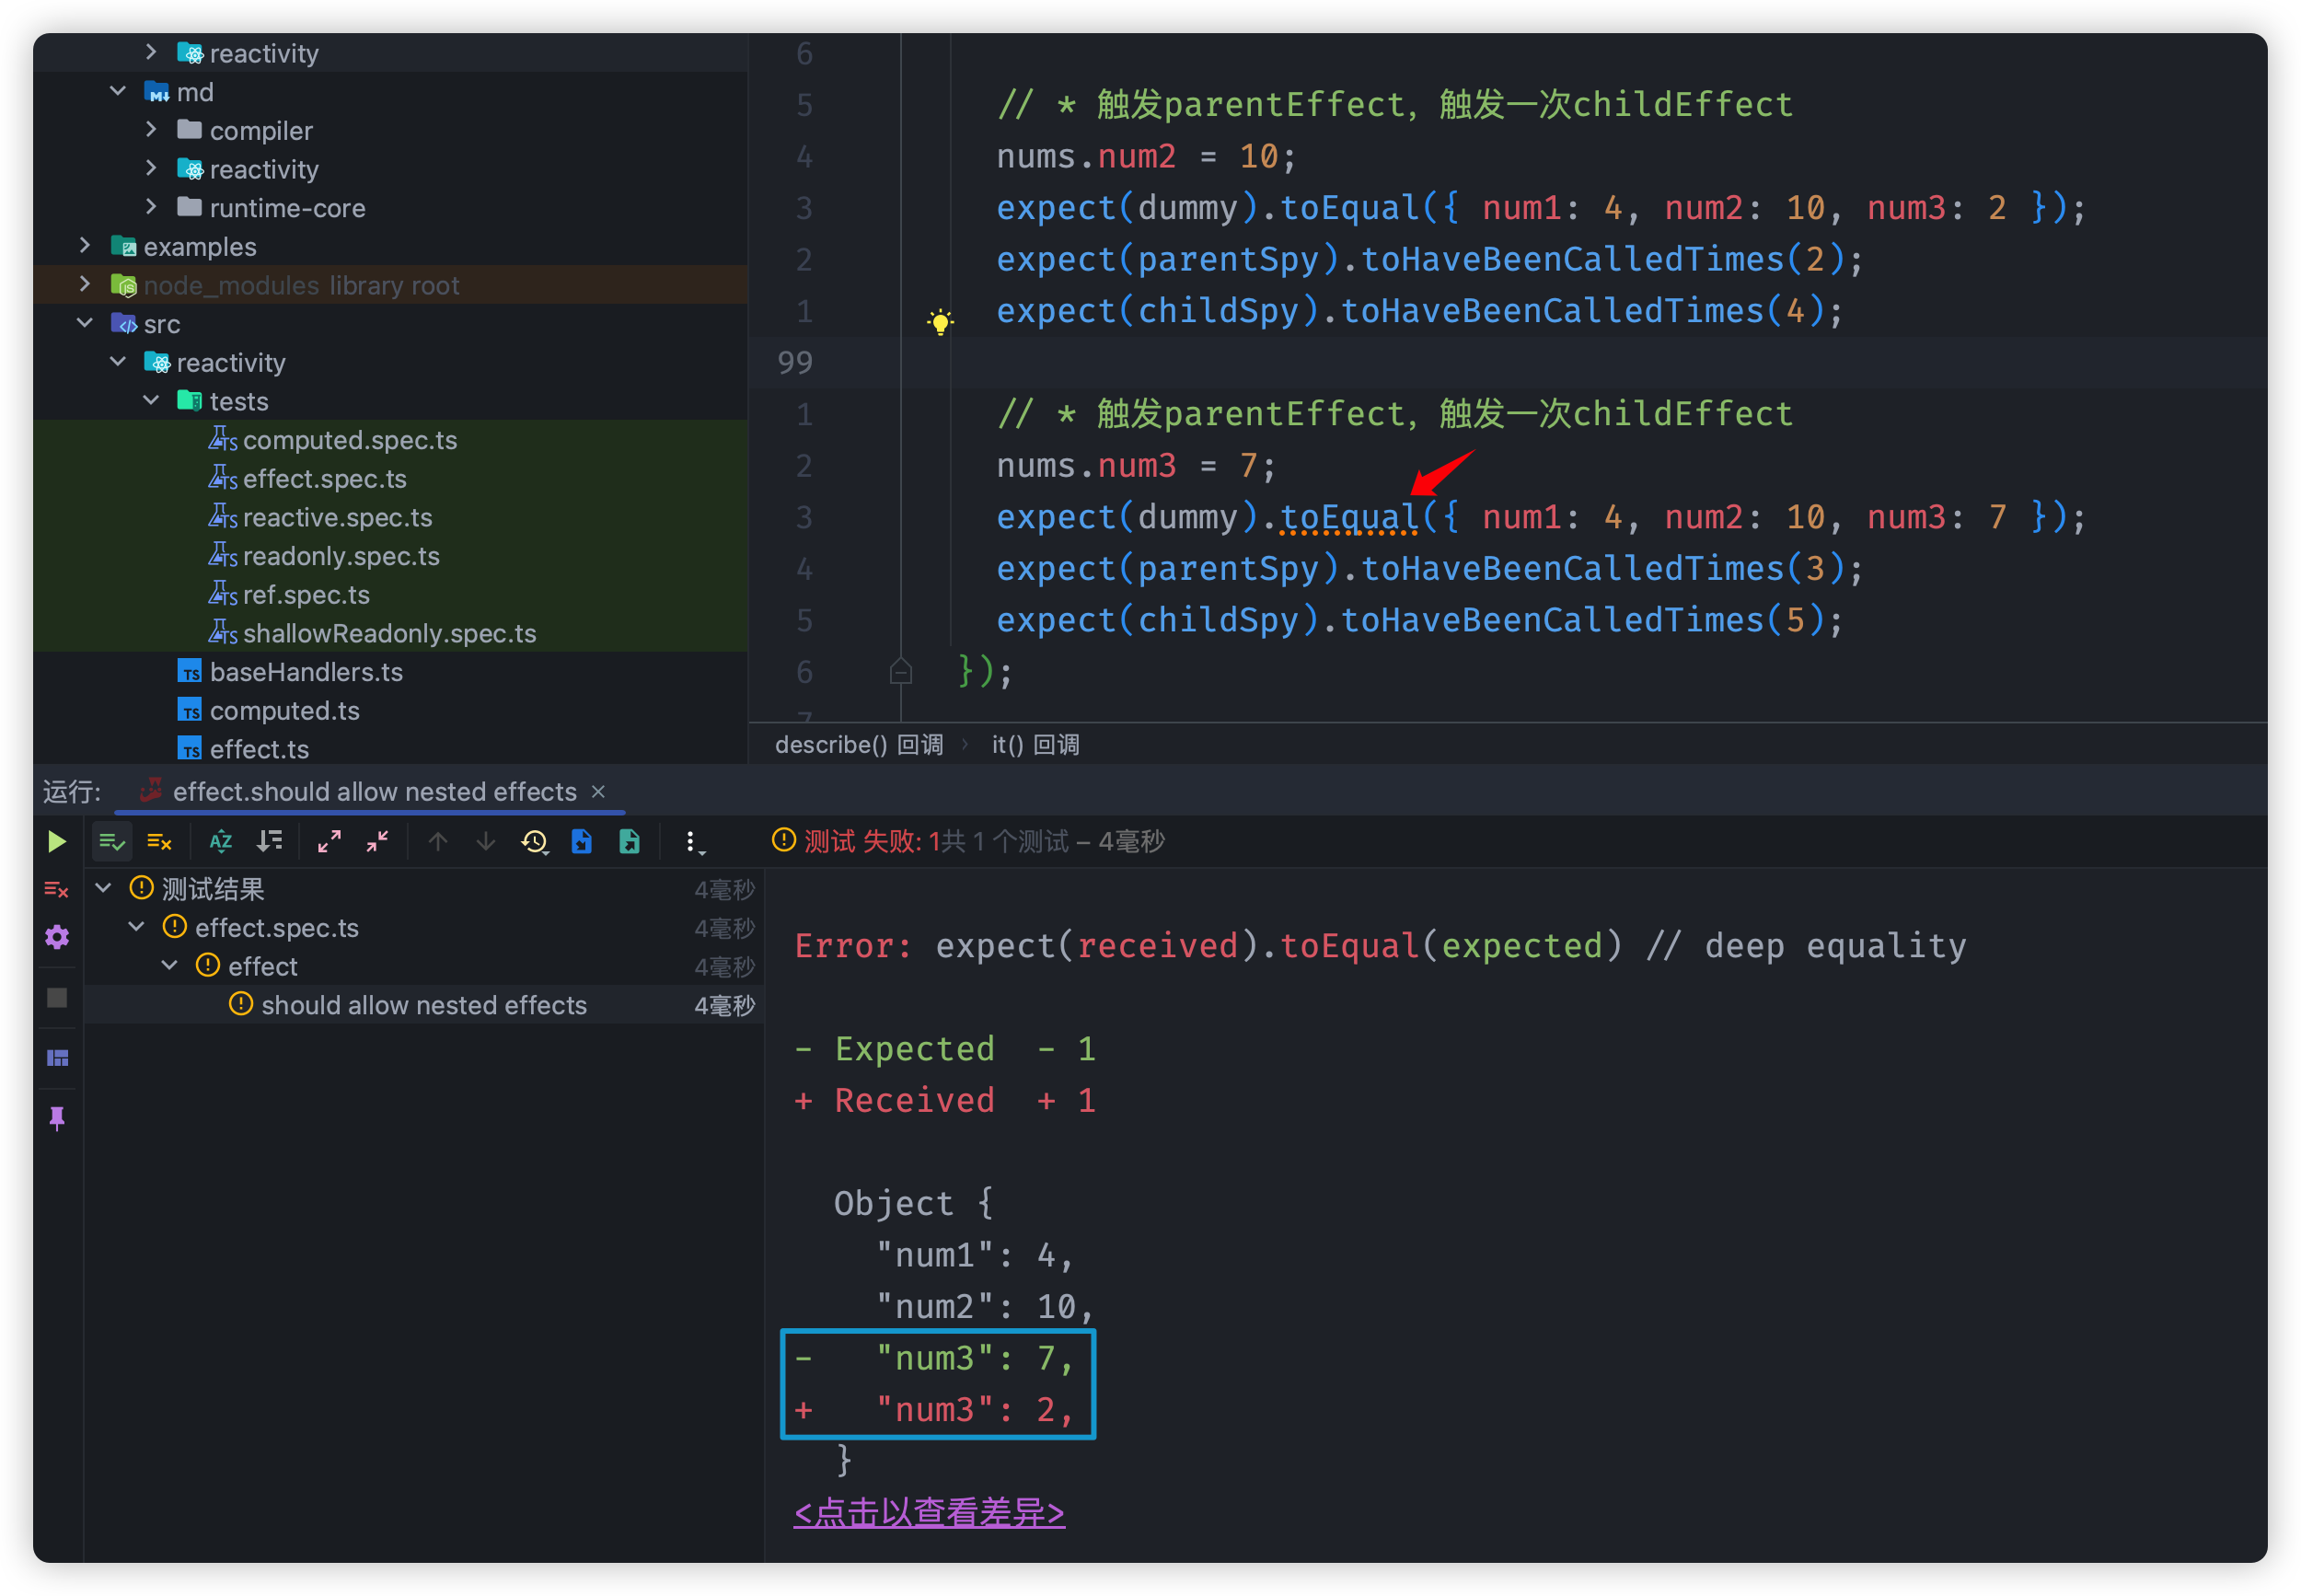This screenshot has width=2301, height=1596.
Task: Click line number 99 in gutter
Action: (x=795, y=362)
